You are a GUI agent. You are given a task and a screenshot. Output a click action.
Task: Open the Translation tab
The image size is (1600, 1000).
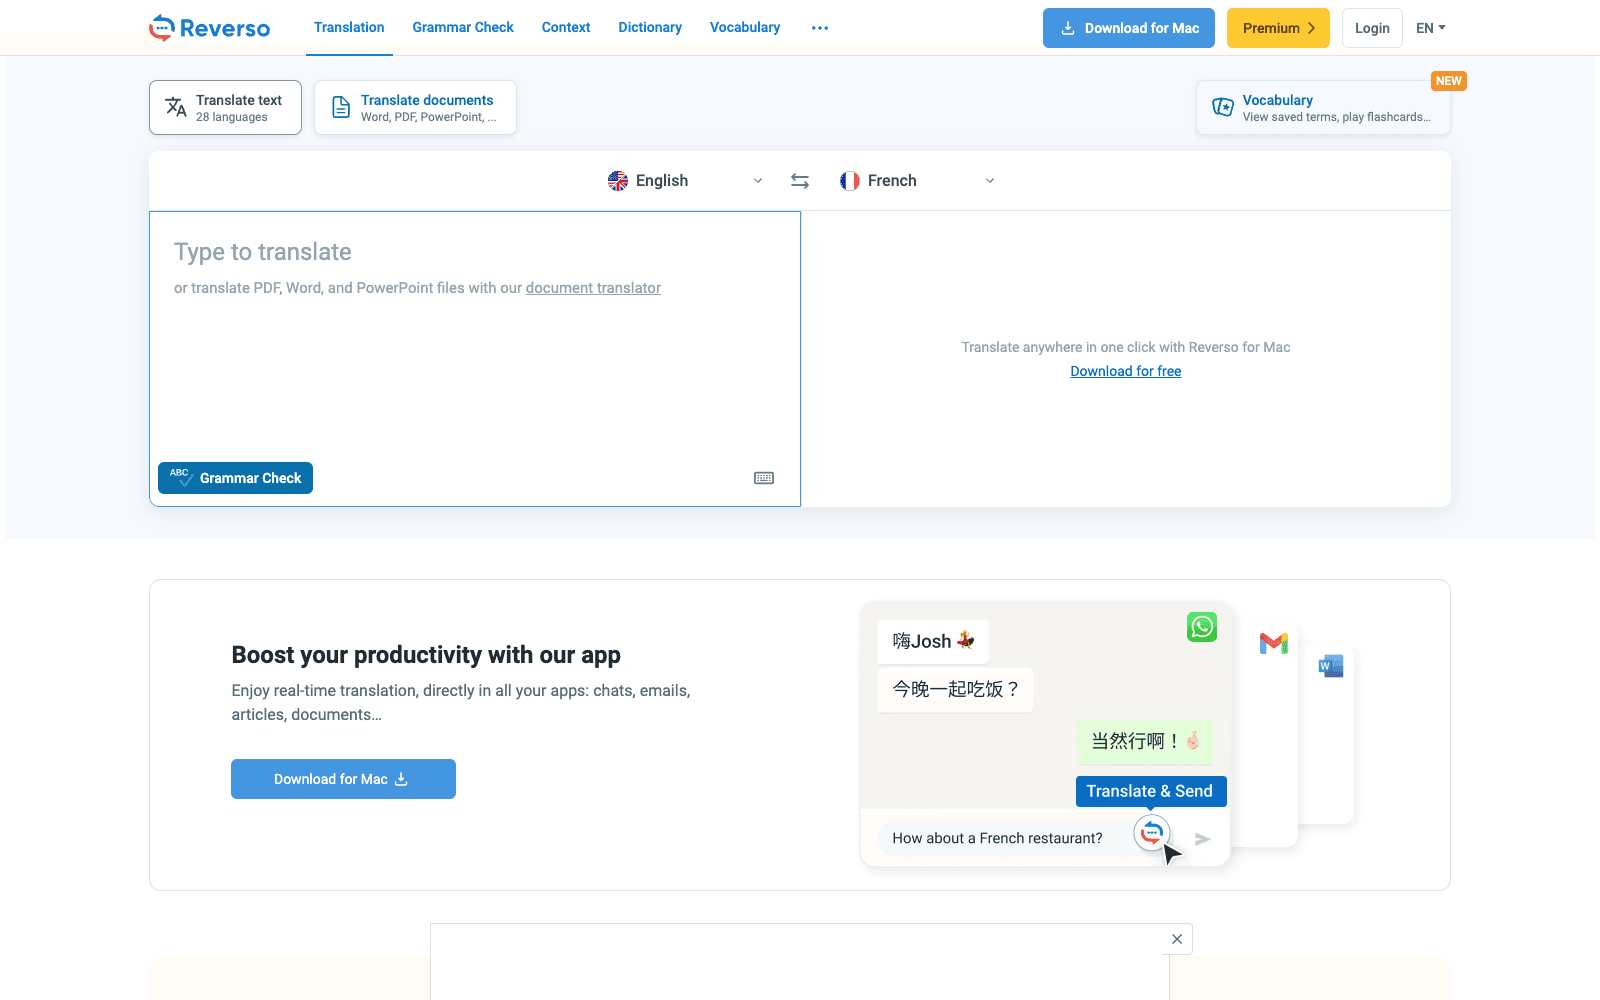349,28
